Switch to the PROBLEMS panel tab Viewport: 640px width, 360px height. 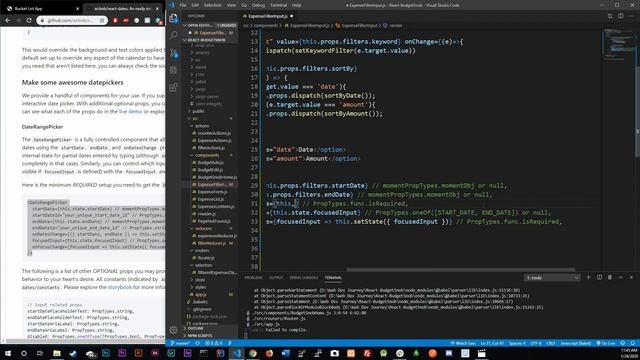click(x=253, y=278)
